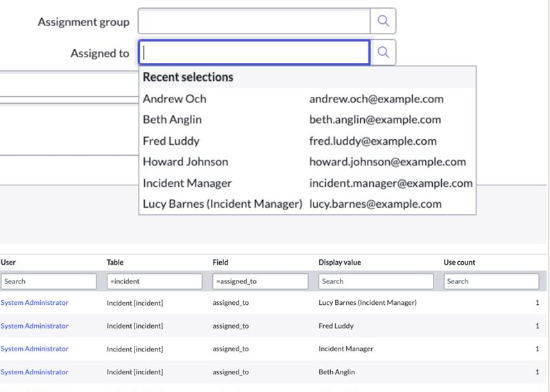
Task: Sort by the User column header
Action: point(8,262)
